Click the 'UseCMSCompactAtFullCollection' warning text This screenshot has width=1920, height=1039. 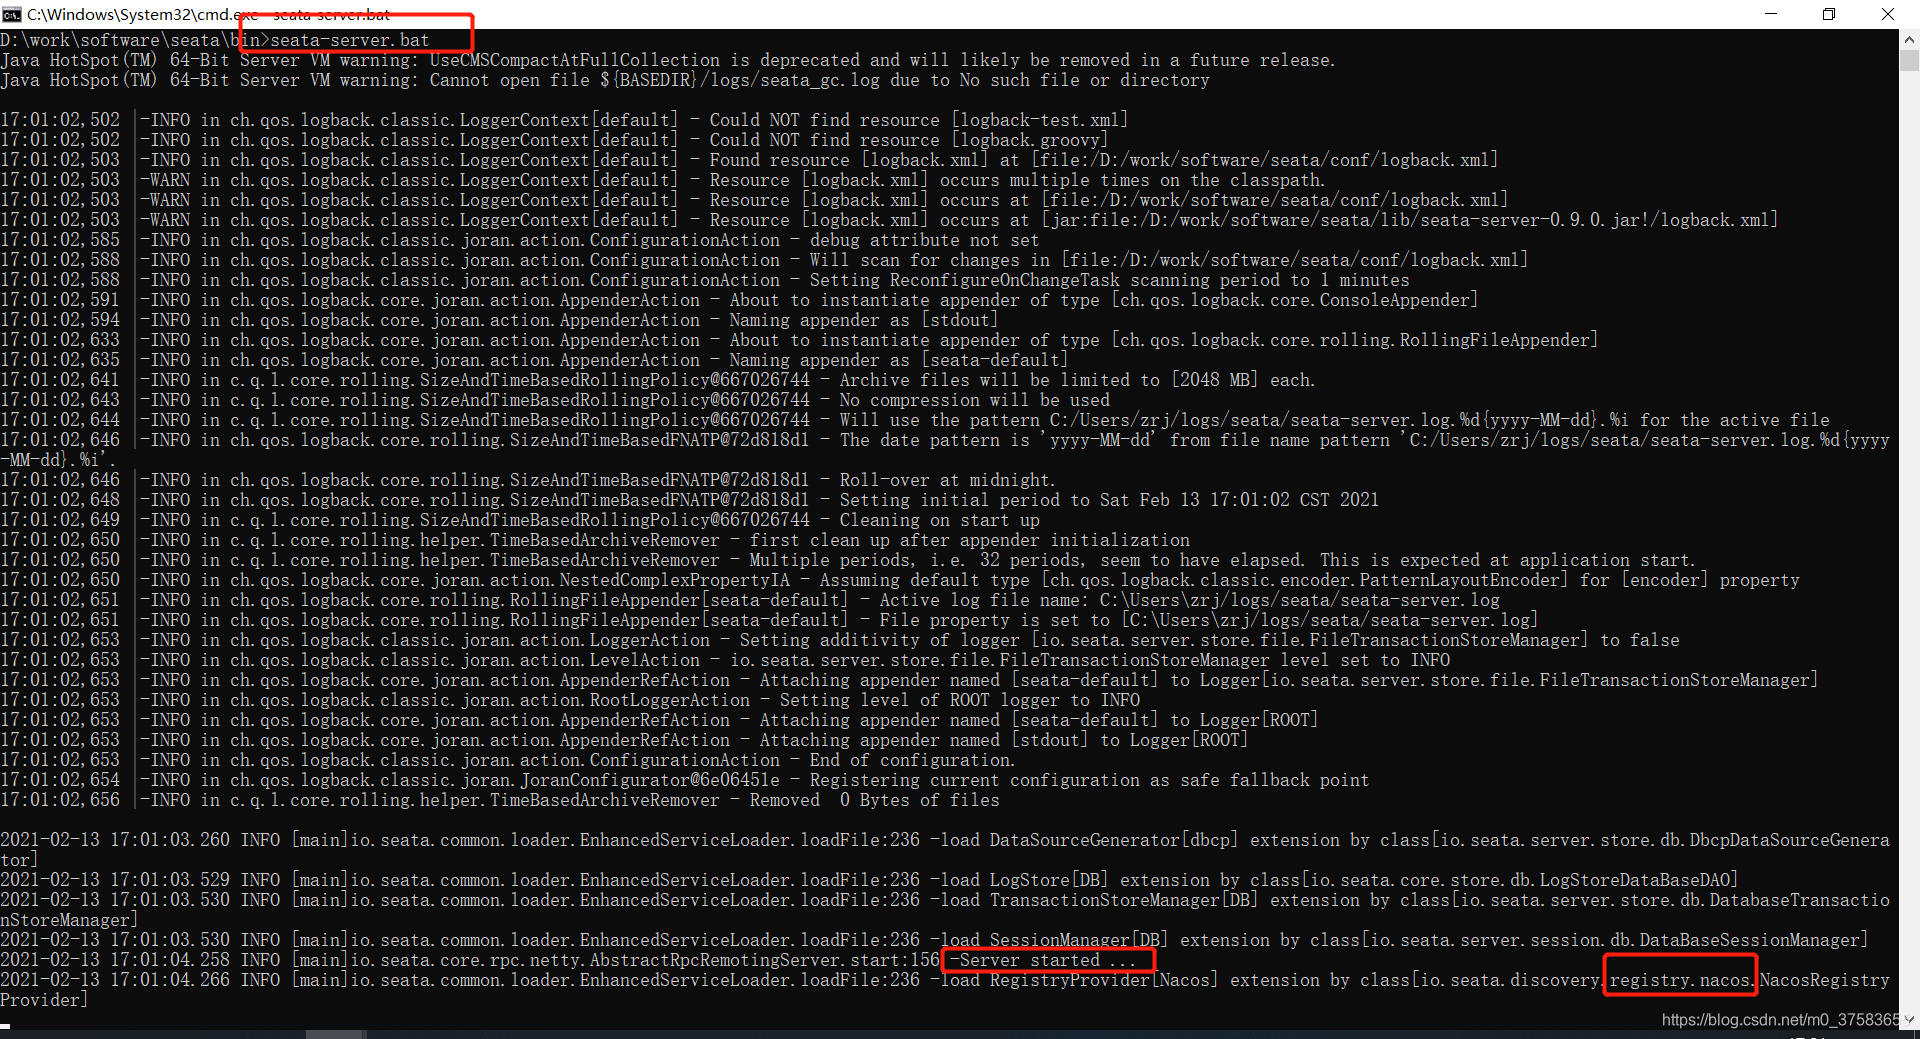[575, 60]
